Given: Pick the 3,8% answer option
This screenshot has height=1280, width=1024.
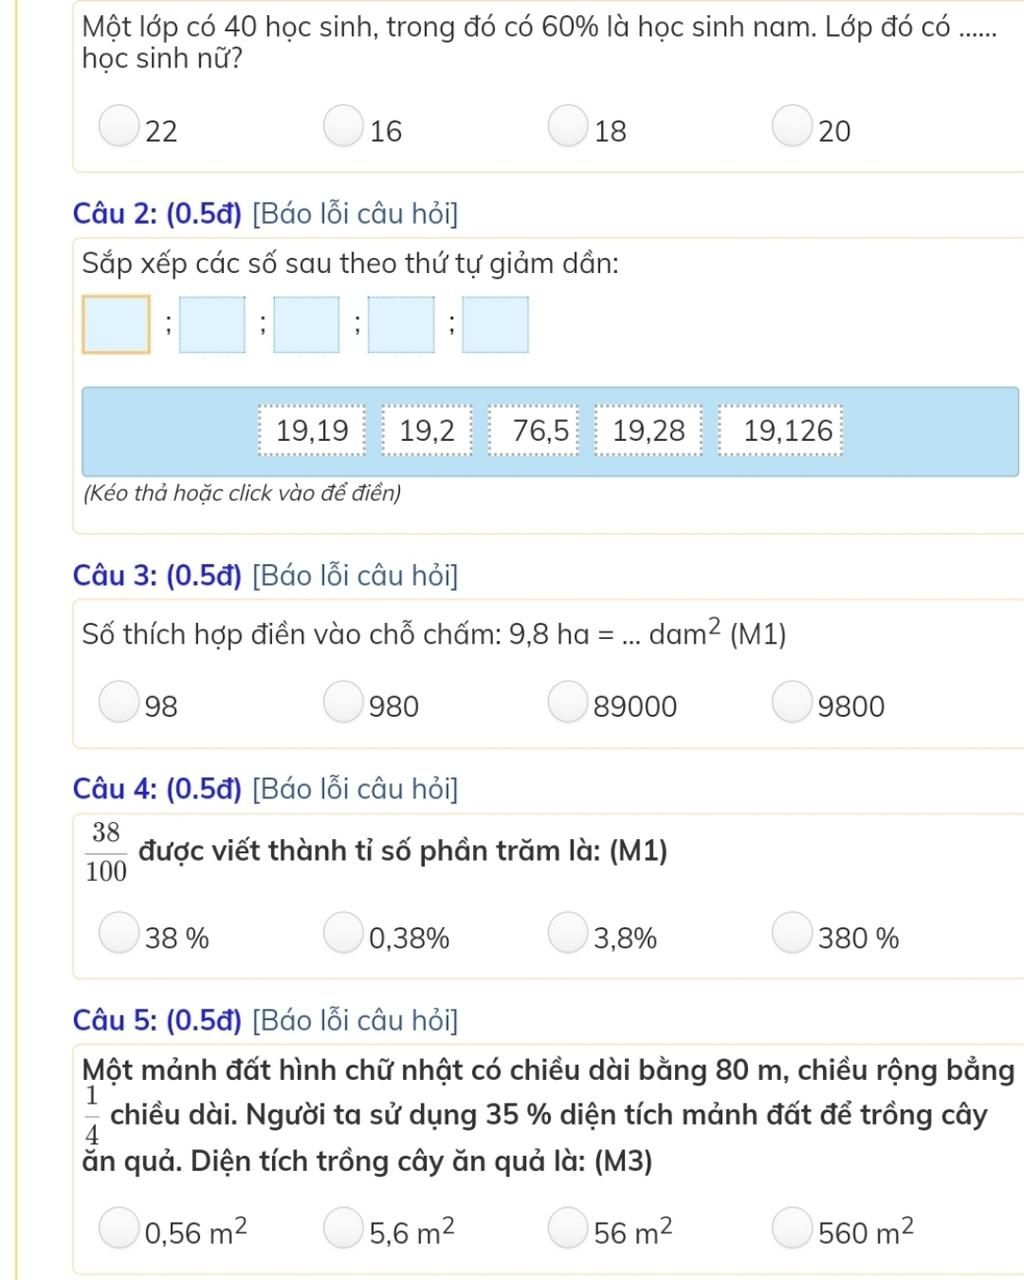Looking at the screenshot, I should coord(567,934).
